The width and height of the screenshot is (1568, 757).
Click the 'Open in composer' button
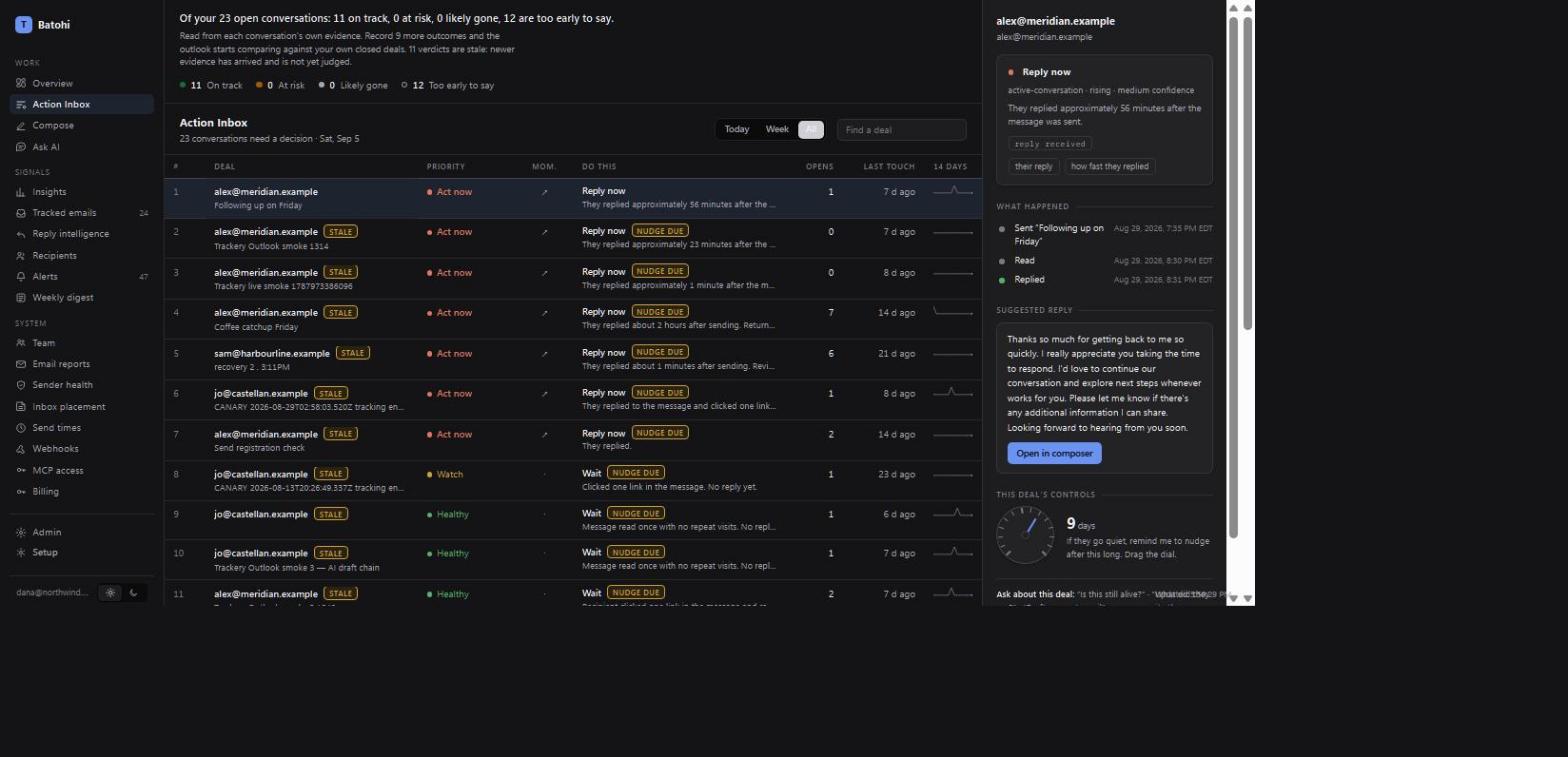coord(1054,454)
